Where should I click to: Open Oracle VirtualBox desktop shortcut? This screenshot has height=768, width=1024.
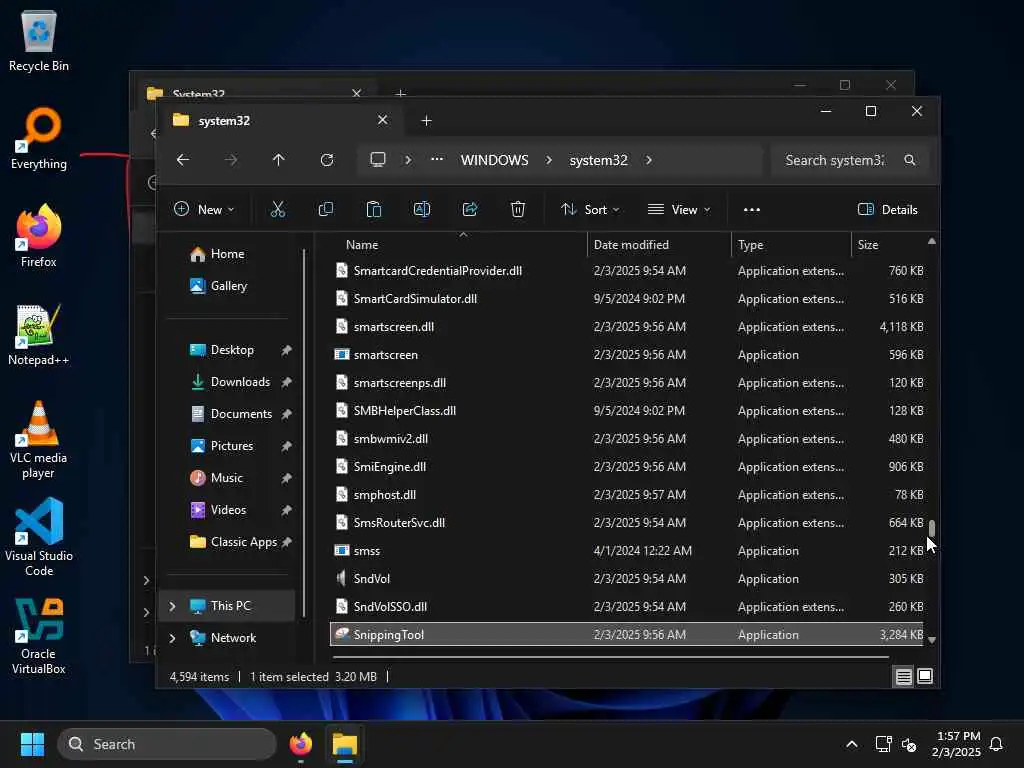click(x=39, y=635)
